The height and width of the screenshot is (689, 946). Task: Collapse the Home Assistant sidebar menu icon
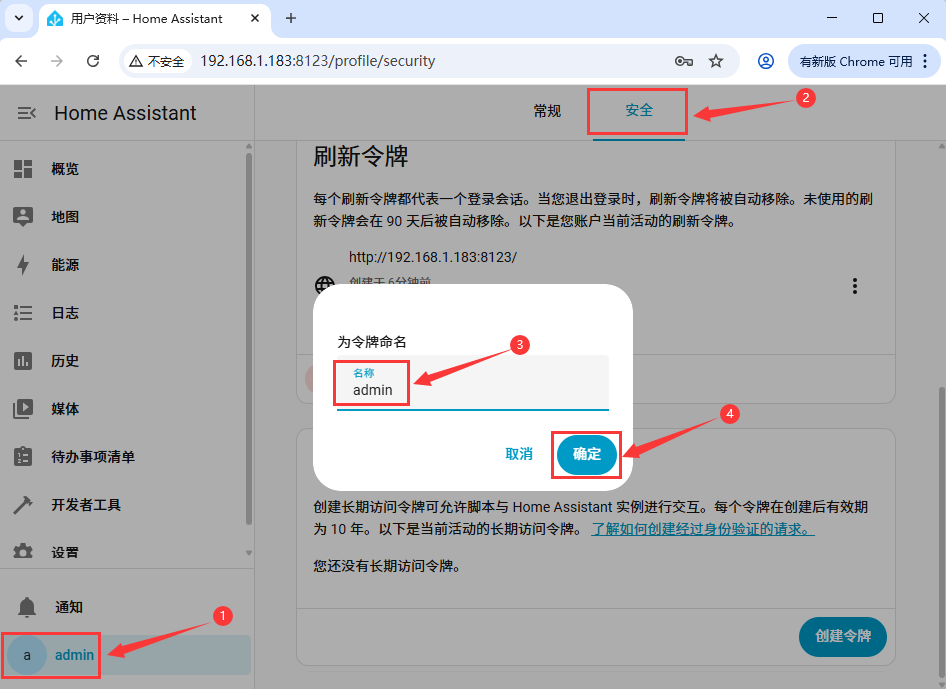(x=26, y=113)
